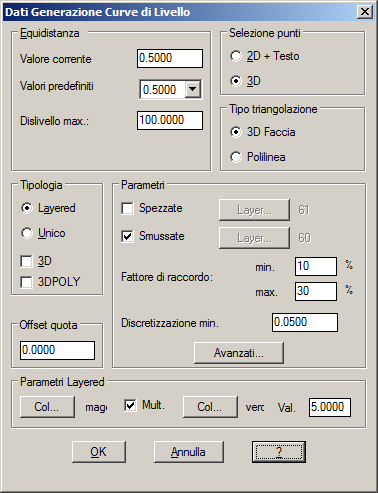The image size is (378, 493).
Task: Open the Avanzati settings
Action: 239,353
